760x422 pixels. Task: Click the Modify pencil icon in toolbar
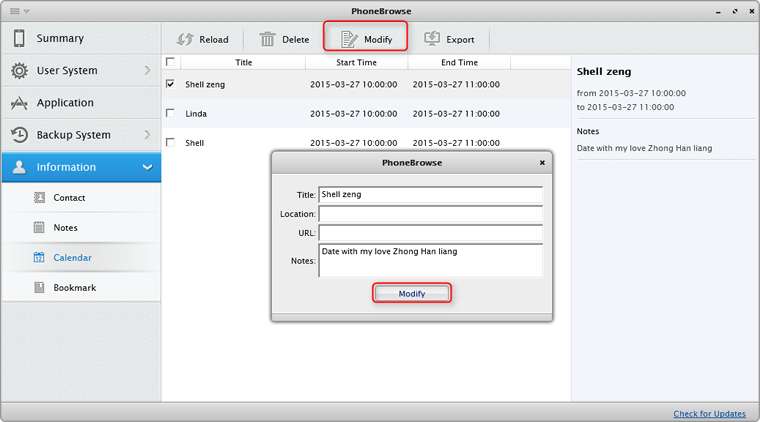point(349,39)
